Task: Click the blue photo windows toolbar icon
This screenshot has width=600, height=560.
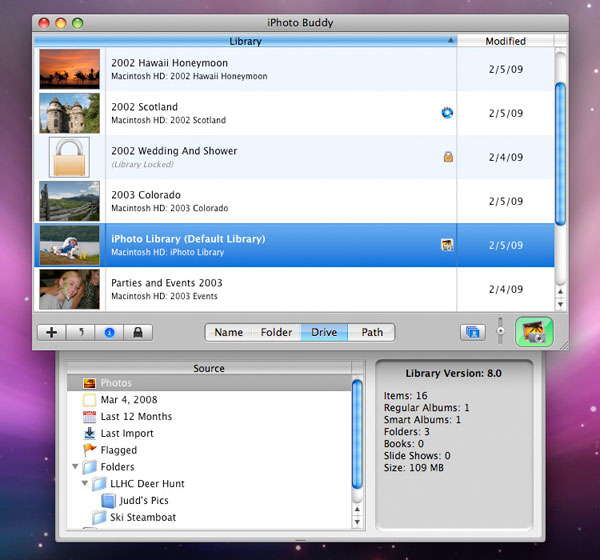Action: point(473,332)
